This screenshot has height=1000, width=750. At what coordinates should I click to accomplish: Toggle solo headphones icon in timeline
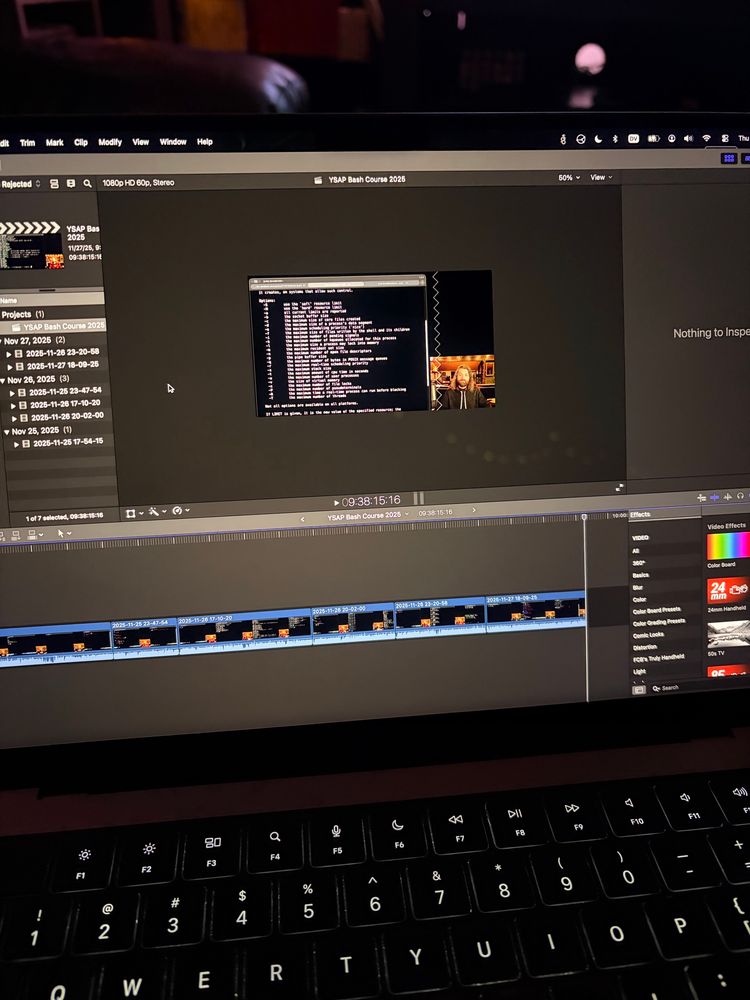coord(740,496)
